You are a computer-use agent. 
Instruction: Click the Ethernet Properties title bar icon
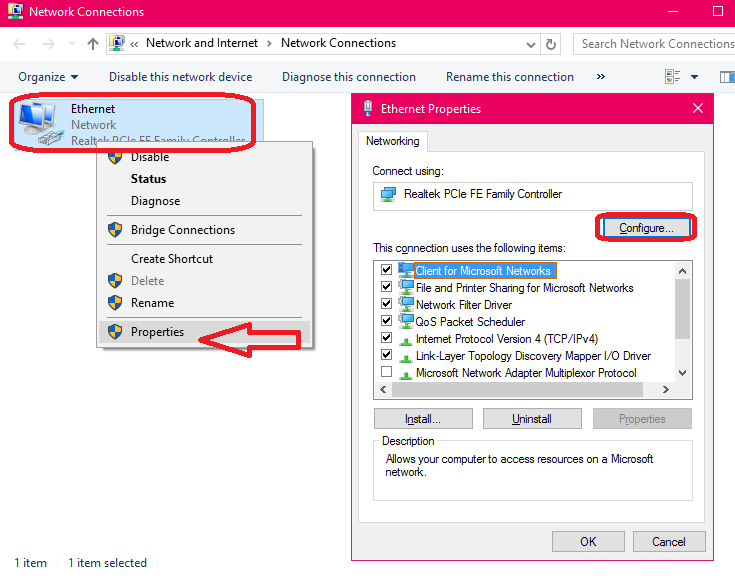point(368,108)
